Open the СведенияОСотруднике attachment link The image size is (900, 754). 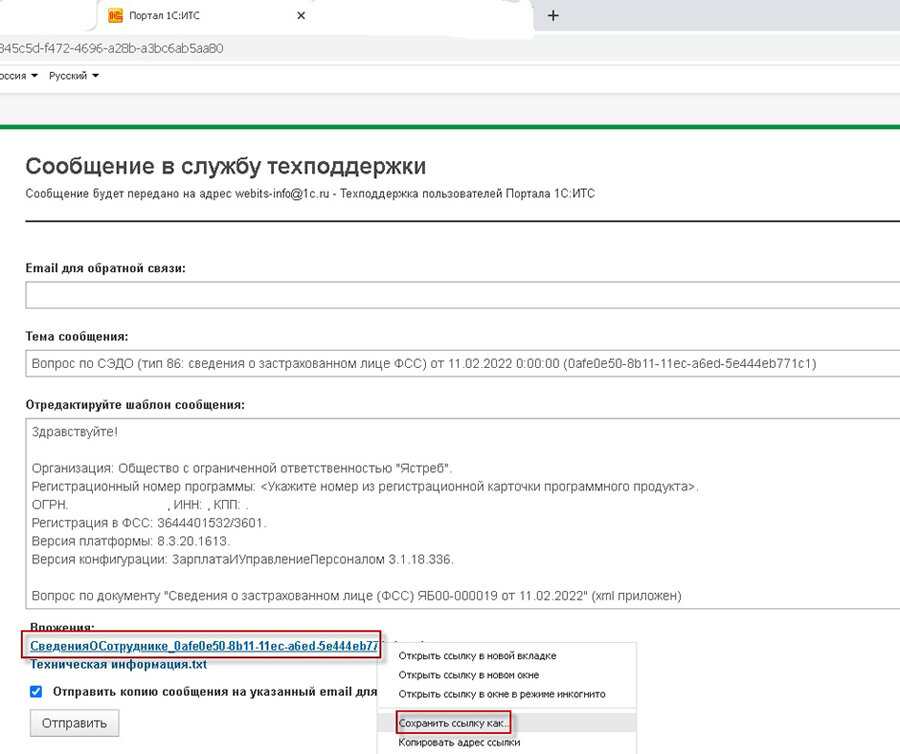coord(204,646)
